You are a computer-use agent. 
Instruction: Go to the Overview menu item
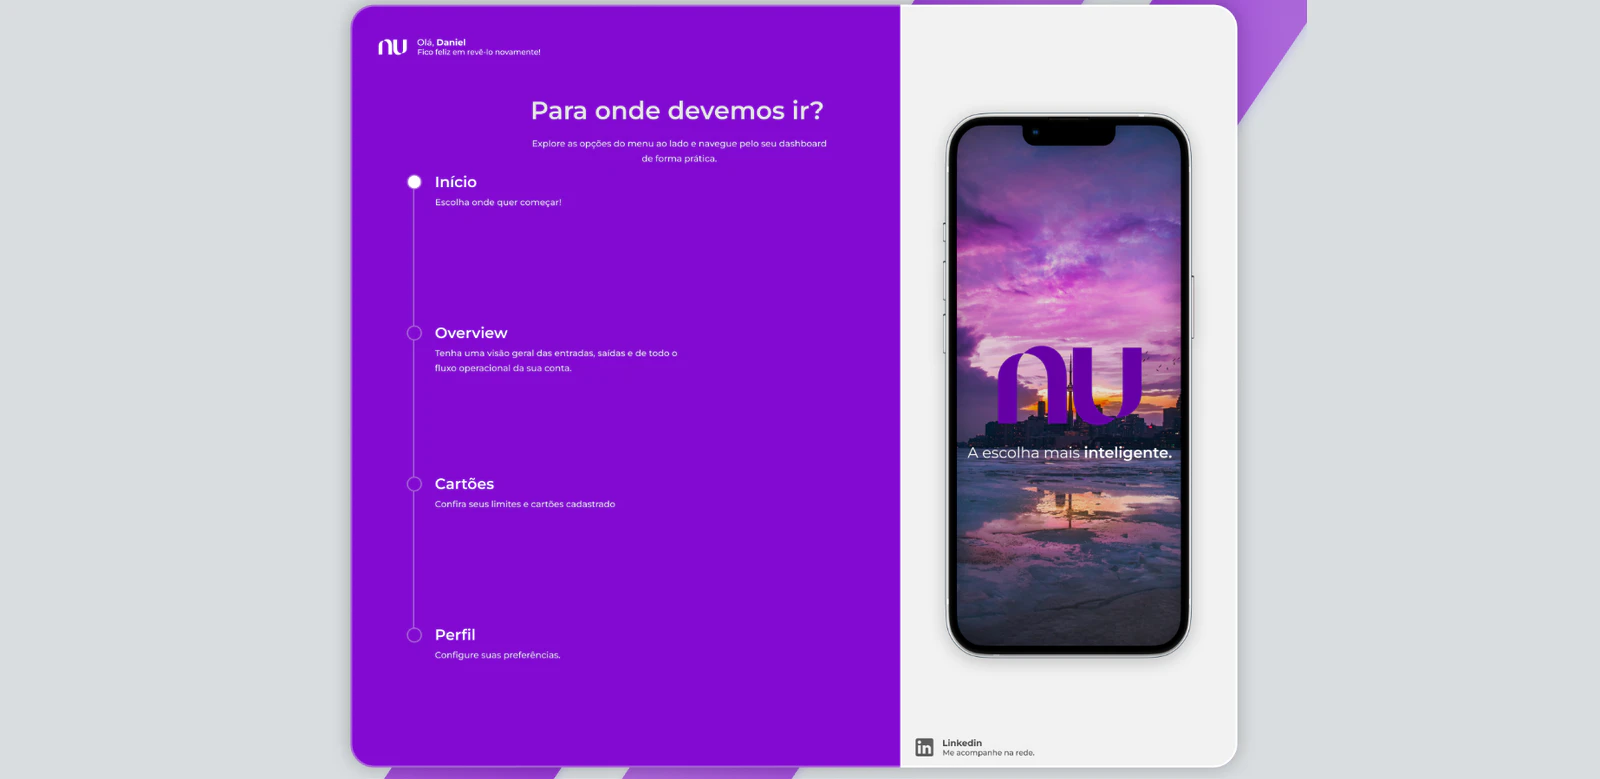471,333
